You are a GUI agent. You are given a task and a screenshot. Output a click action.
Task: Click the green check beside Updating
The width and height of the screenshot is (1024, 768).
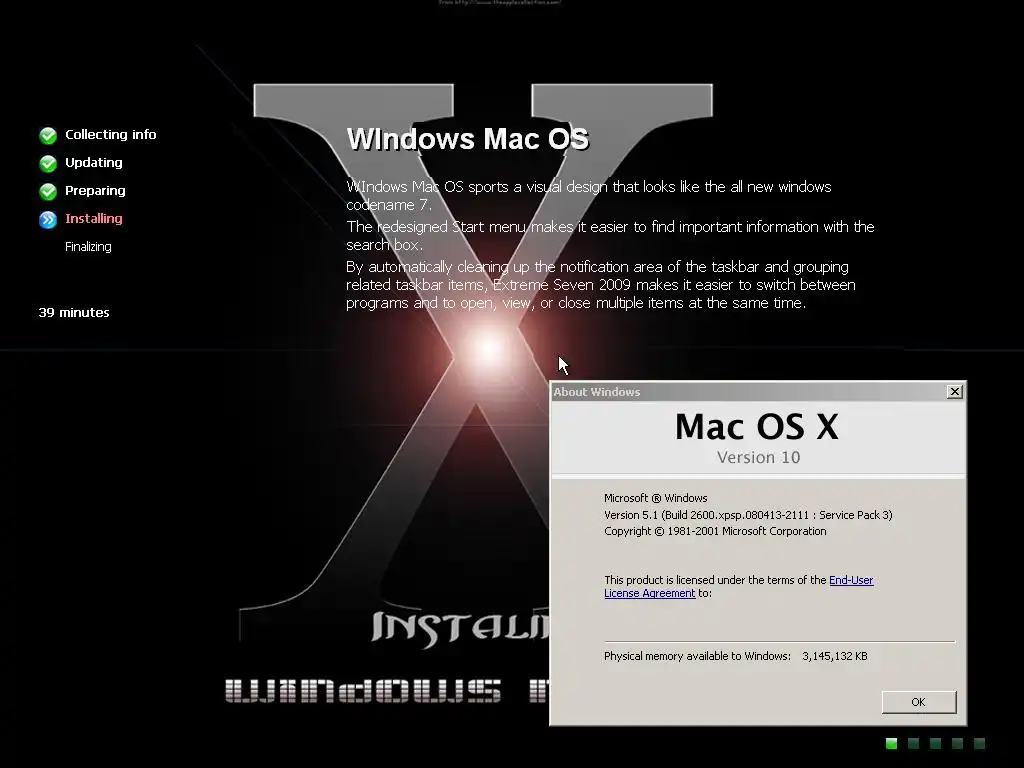point(48,163)
